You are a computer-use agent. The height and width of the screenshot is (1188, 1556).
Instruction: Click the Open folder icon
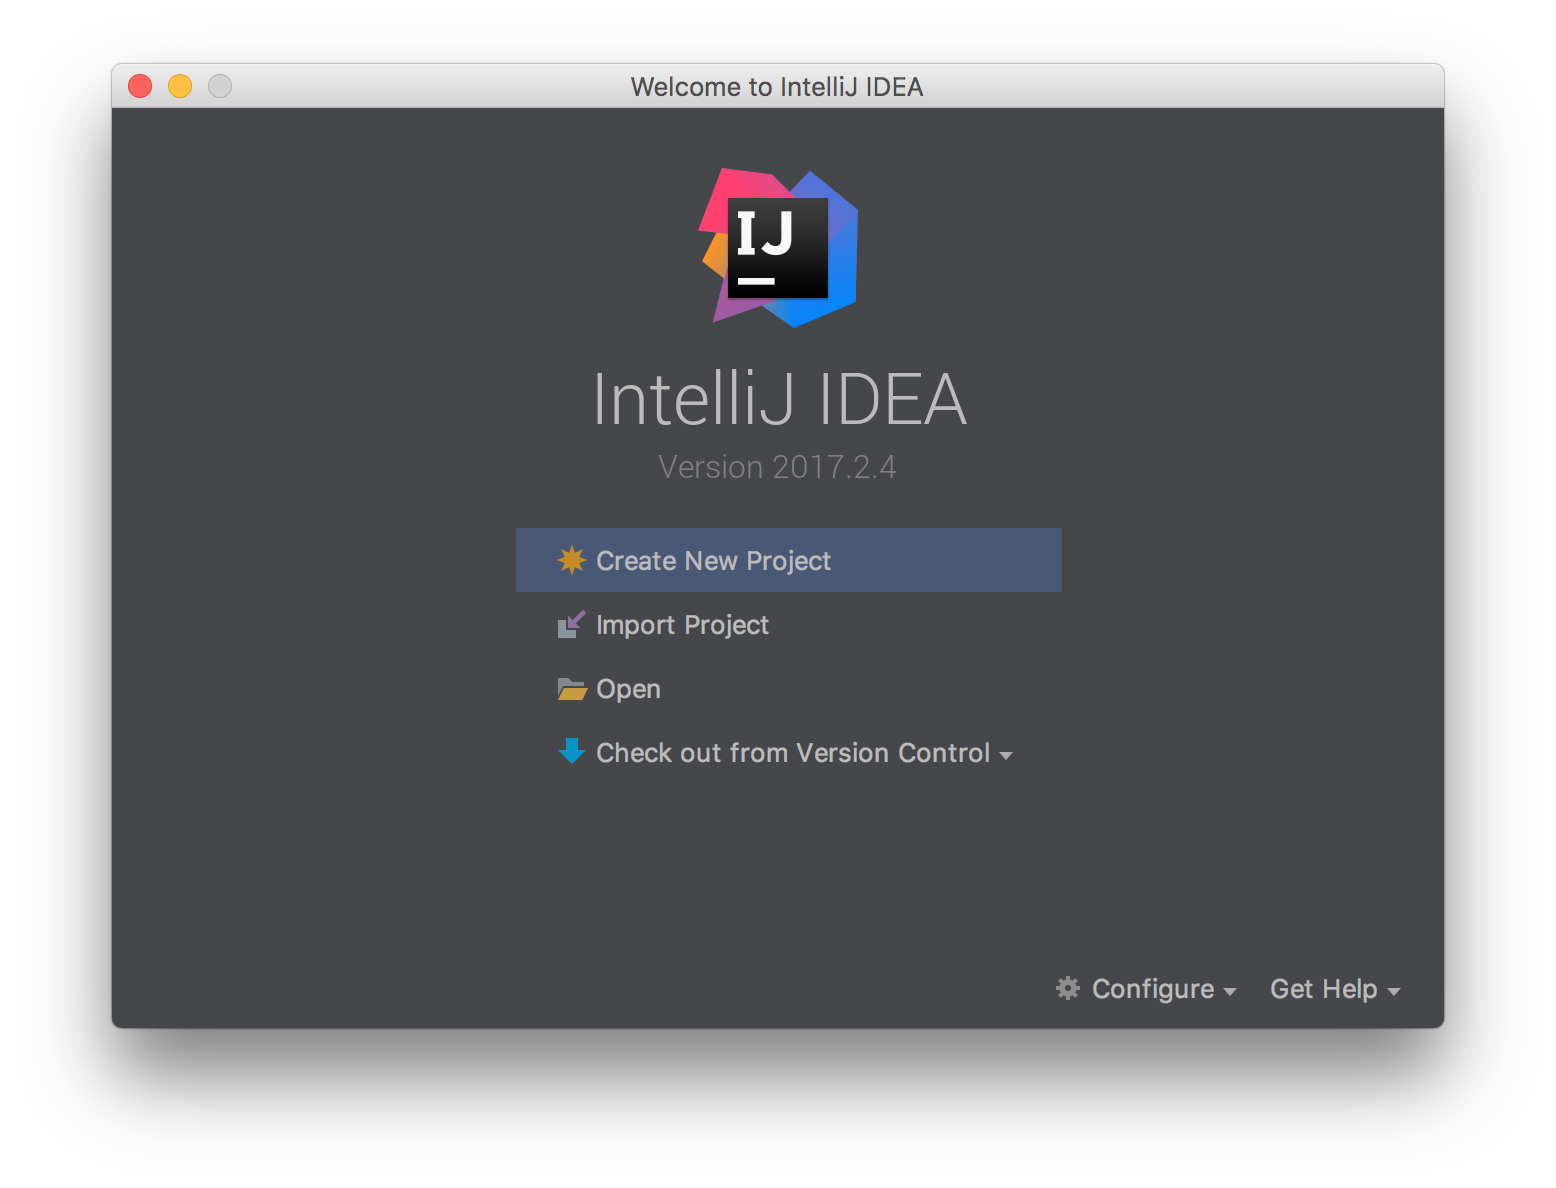click(571, 689)
